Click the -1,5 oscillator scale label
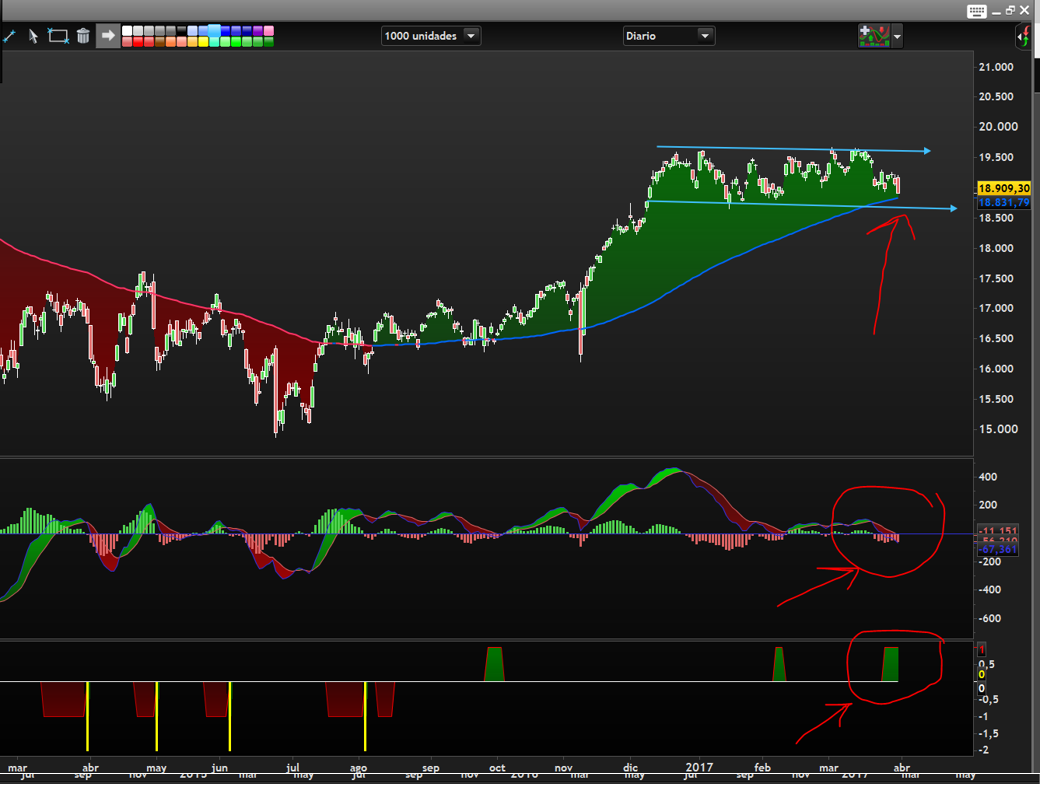This screenshot has height=785, width=1040. click(988, 733)
